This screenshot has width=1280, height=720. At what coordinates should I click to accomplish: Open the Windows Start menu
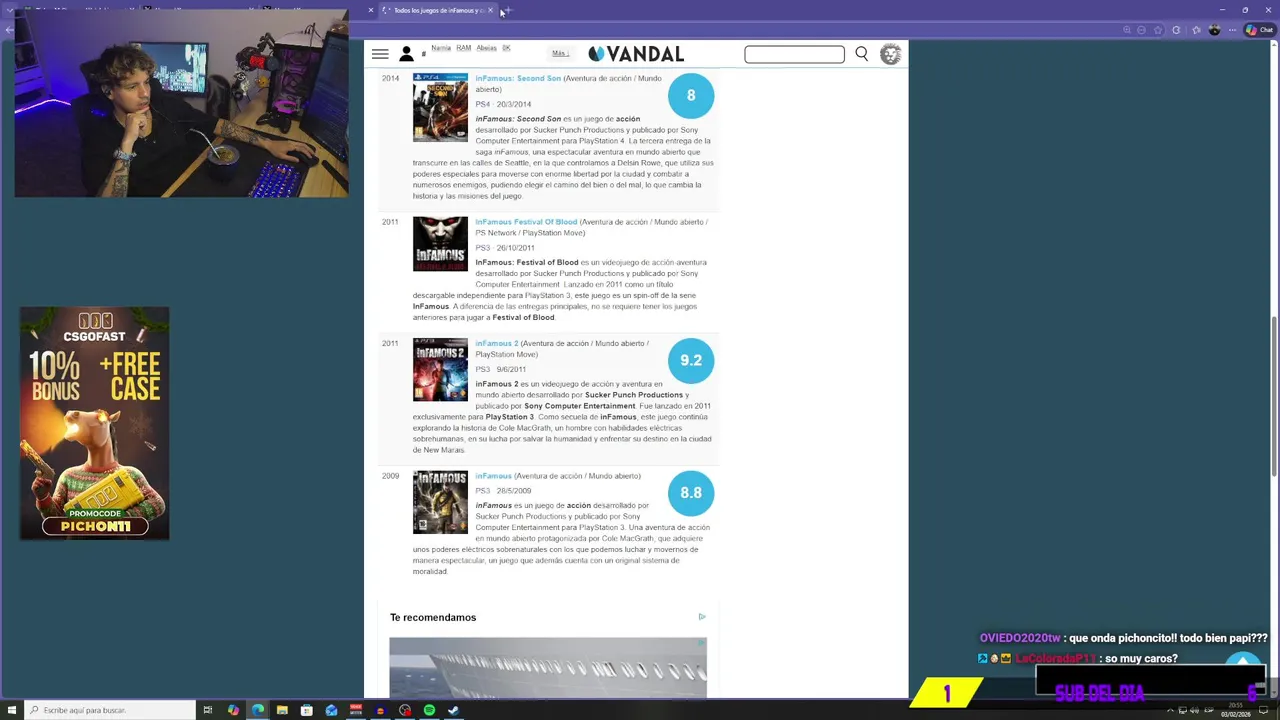tap(11, 710)
